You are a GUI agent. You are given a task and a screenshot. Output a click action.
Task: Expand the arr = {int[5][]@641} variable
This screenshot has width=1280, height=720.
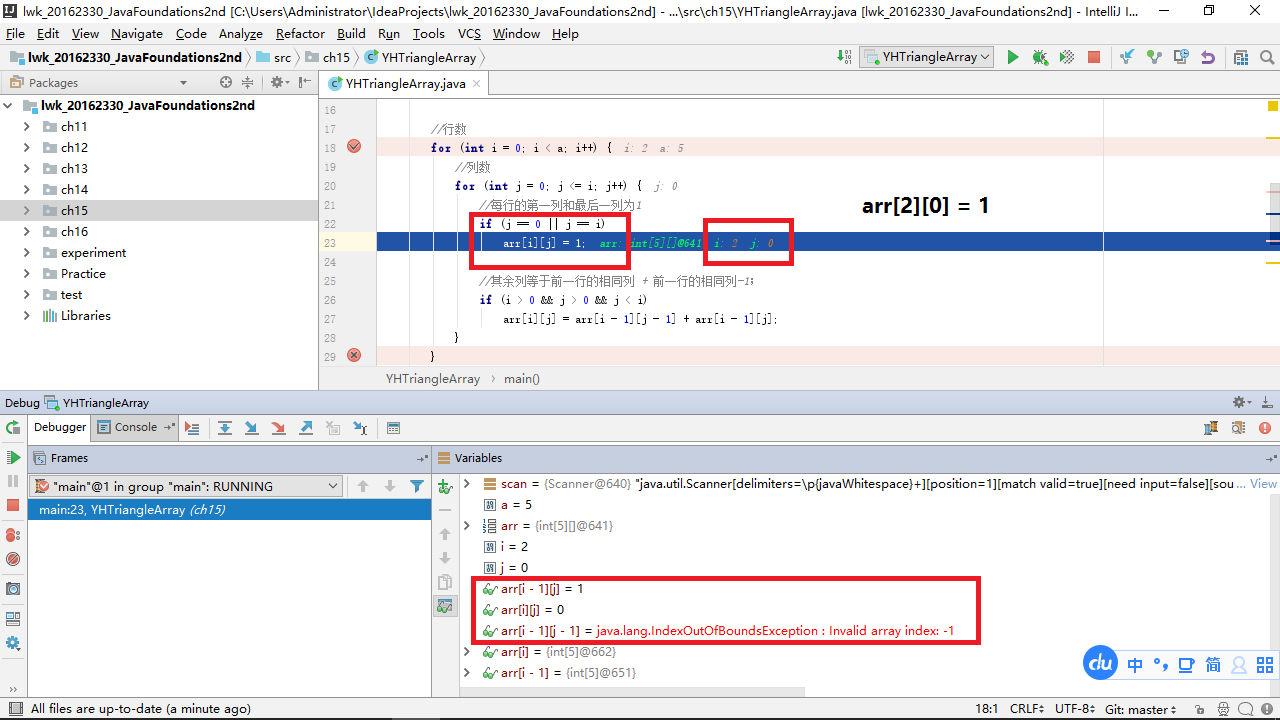466,525
